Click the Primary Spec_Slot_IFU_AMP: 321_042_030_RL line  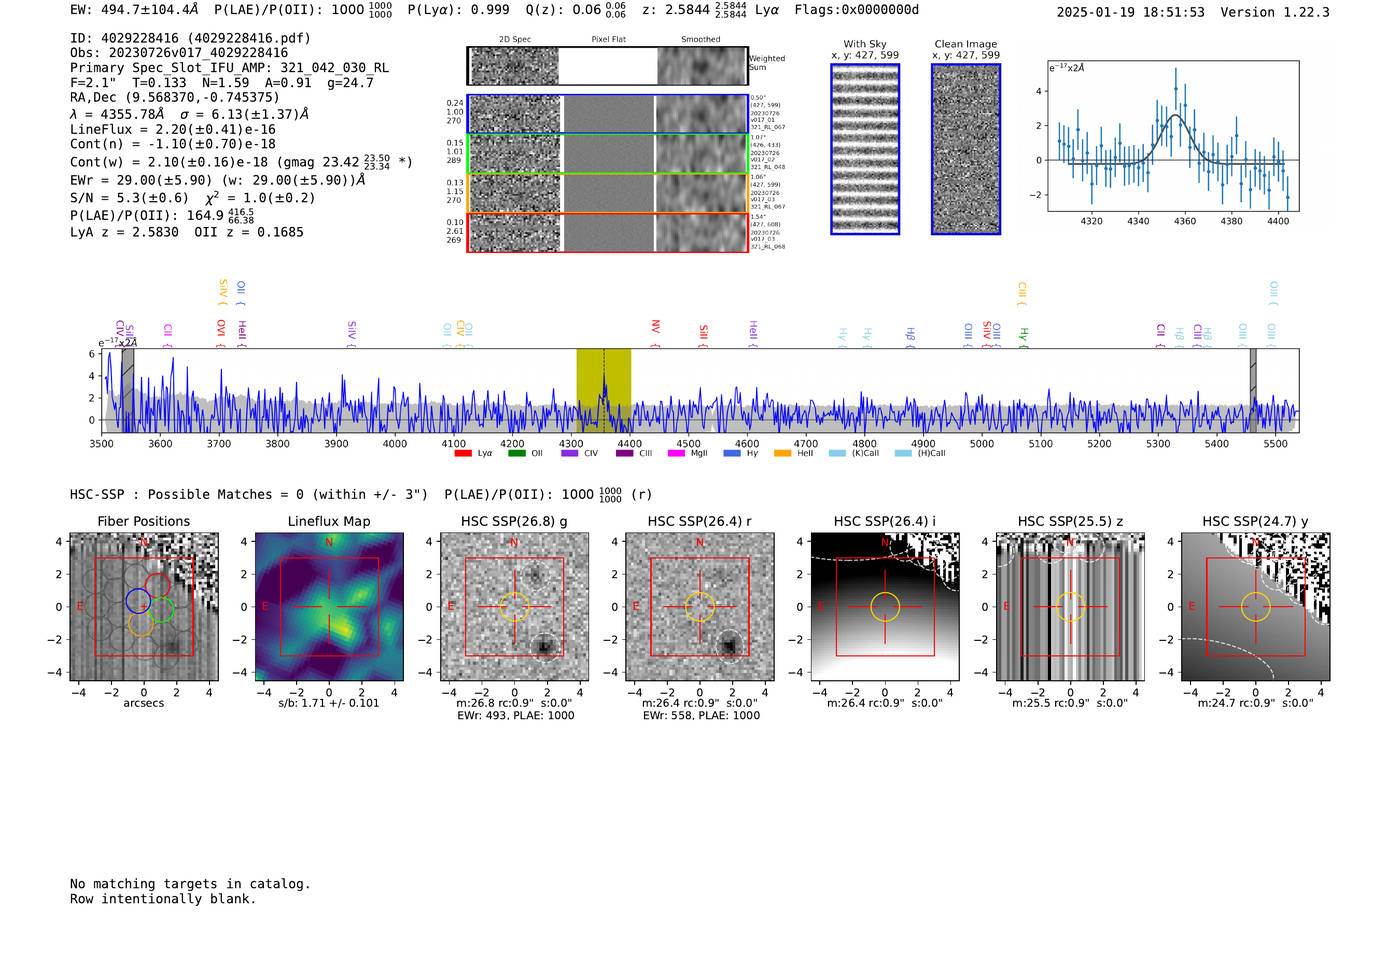[x=229, y=68]
